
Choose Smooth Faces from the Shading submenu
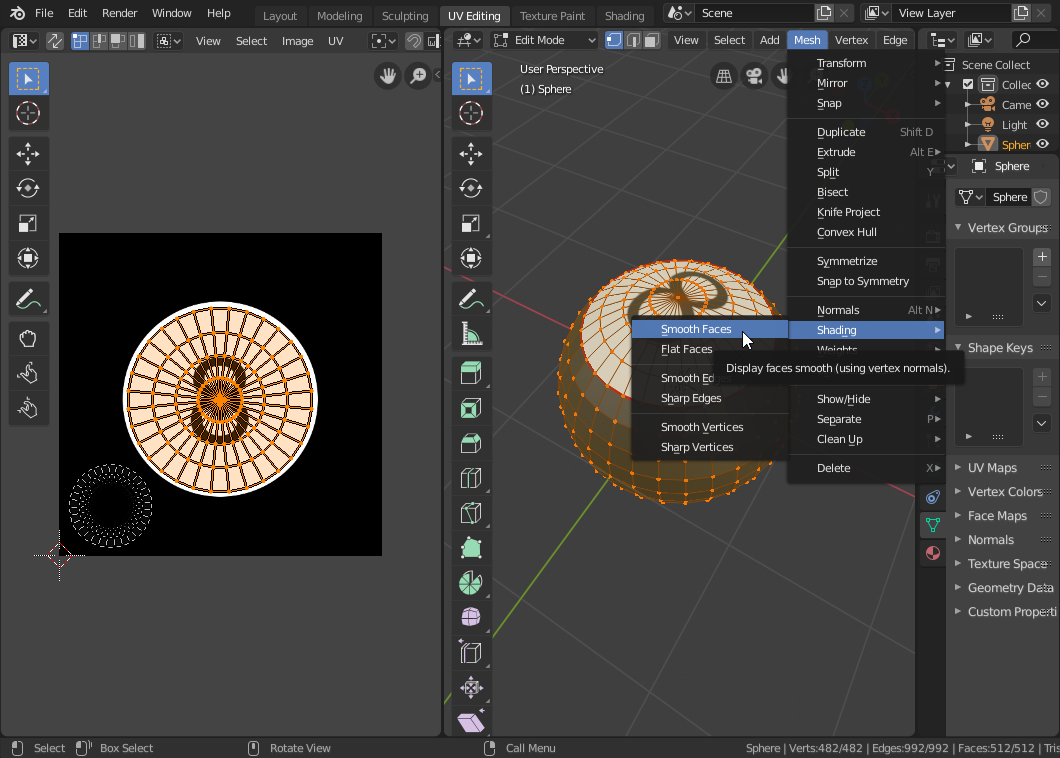710,329
